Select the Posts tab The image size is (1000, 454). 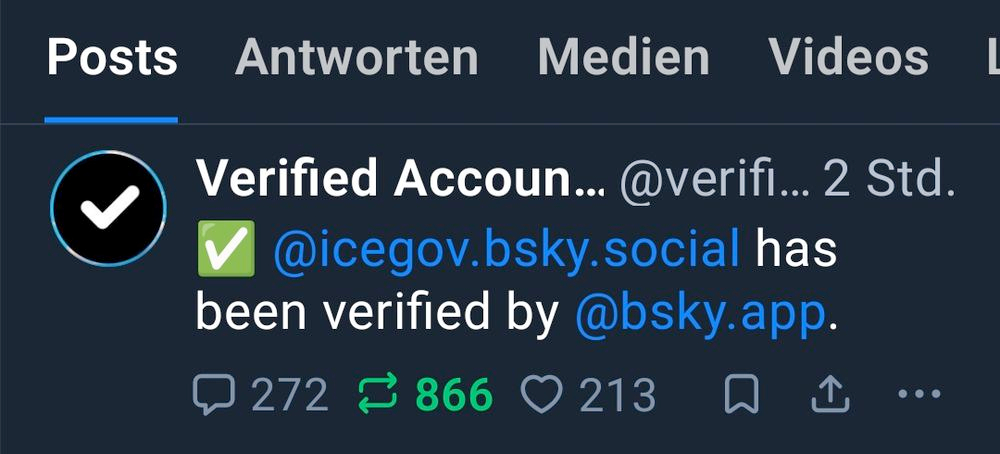(112, 57)
